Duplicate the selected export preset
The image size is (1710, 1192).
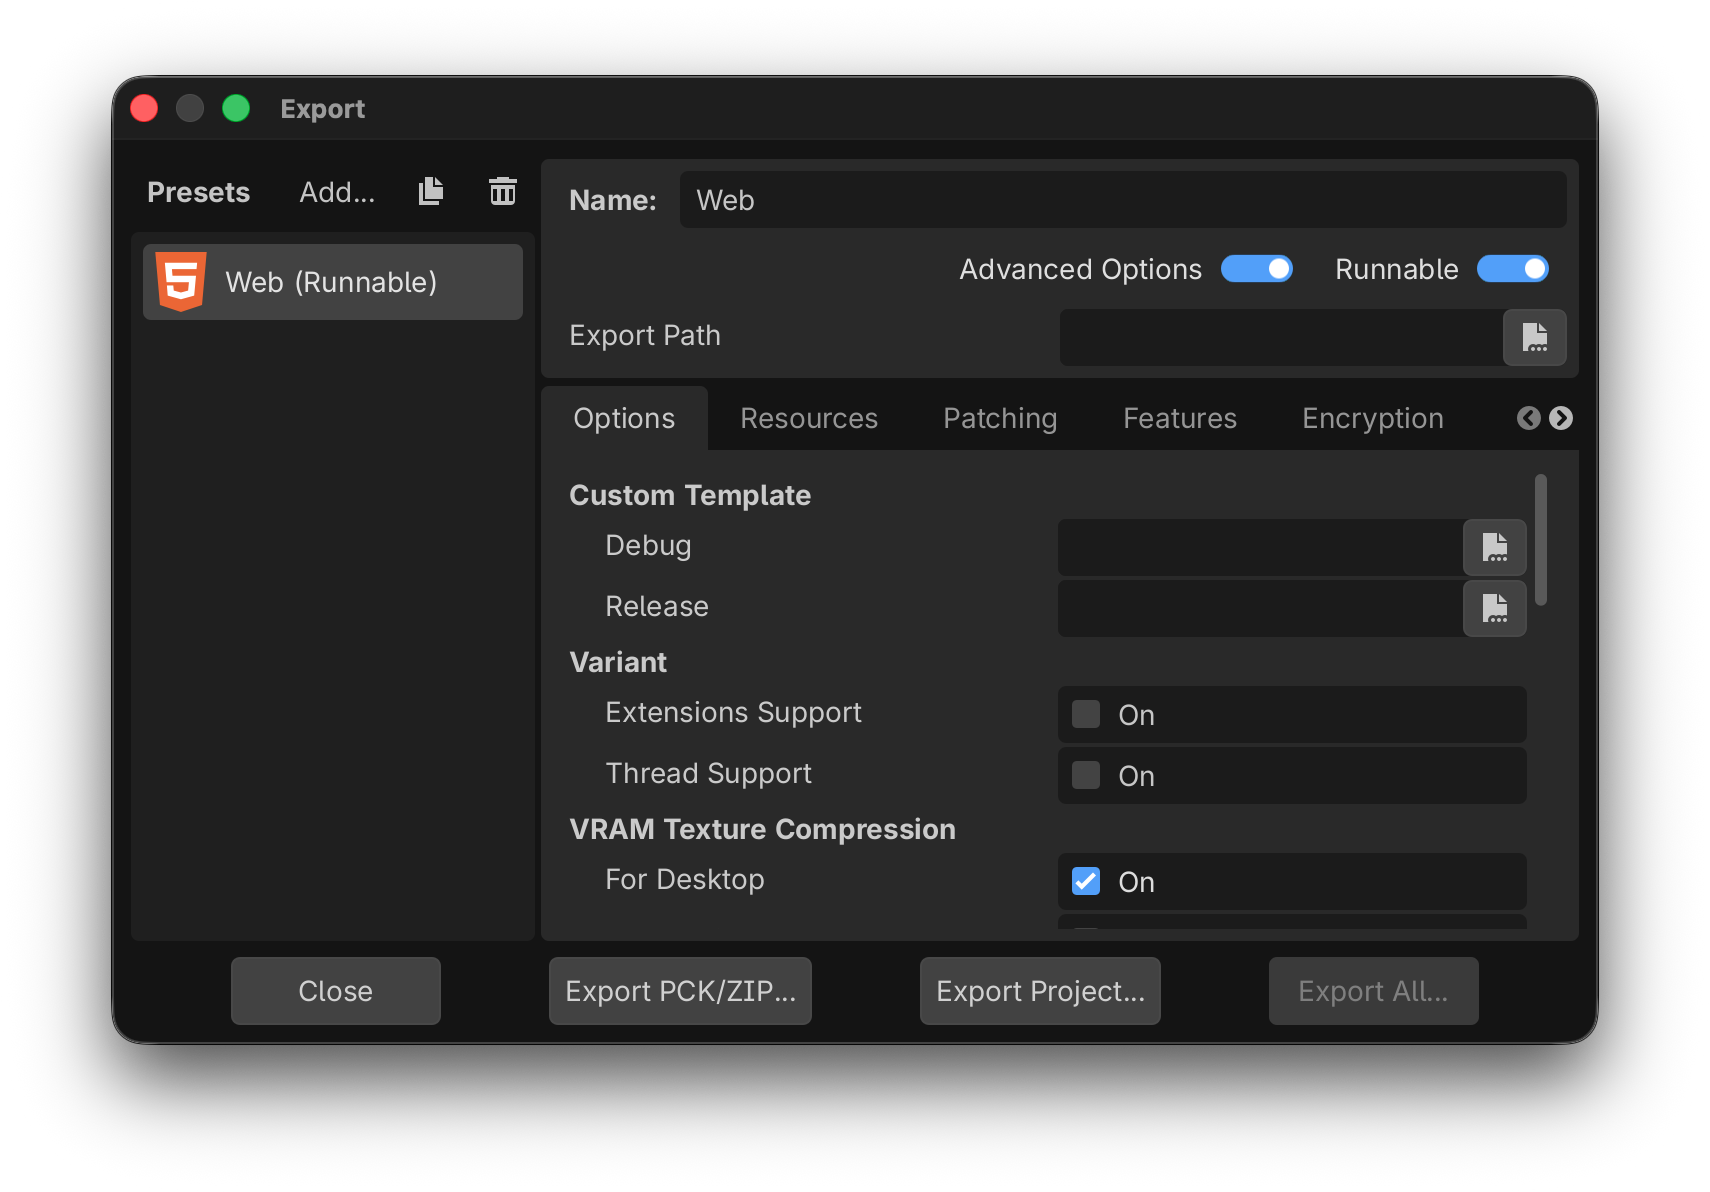click(431, 191)
